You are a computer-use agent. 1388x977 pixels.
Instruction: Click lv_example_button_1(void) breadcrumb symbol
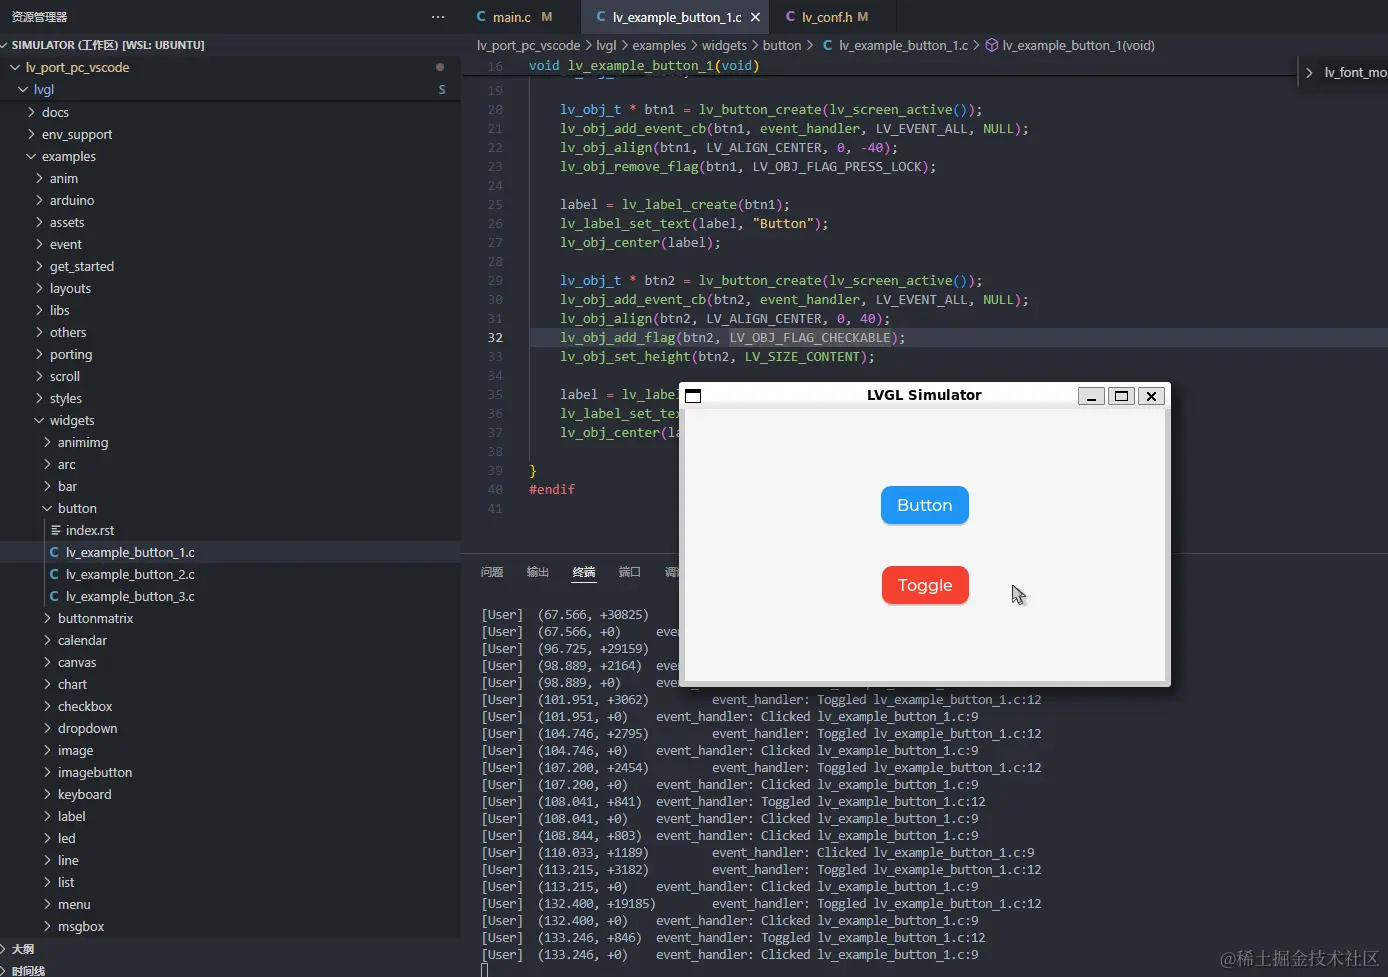coord(1070,45)
